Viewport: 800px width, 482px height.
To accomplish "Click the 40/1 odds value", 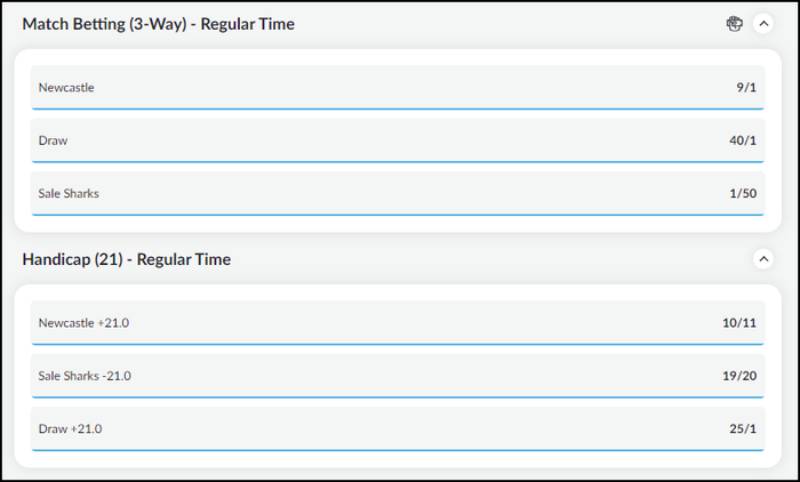I will [743, 141].
